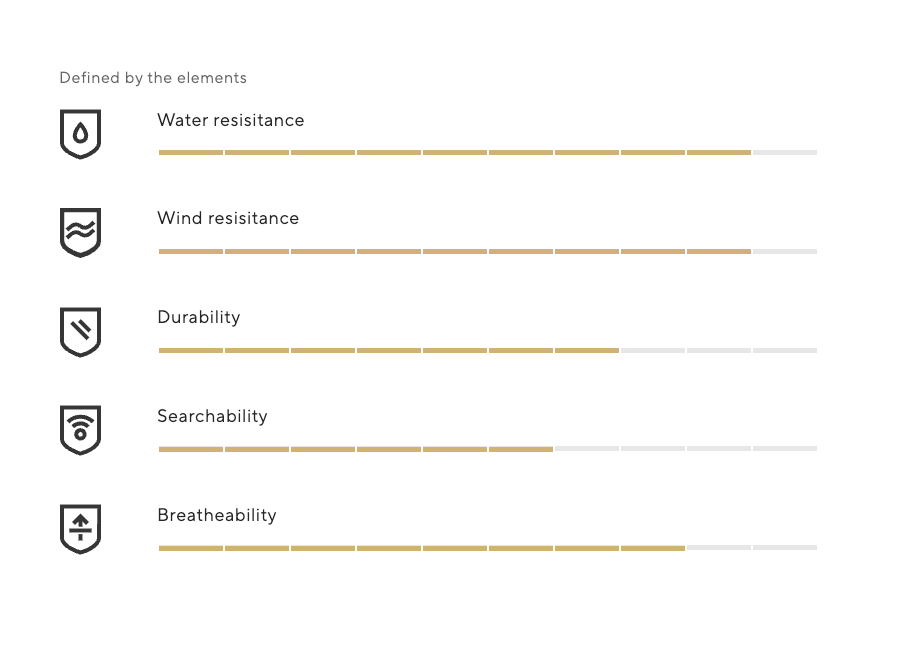The width and height of the screenshot is (919, 663).
Task: Click the Wind resisitance label
Action: click(x=228, y=218)
